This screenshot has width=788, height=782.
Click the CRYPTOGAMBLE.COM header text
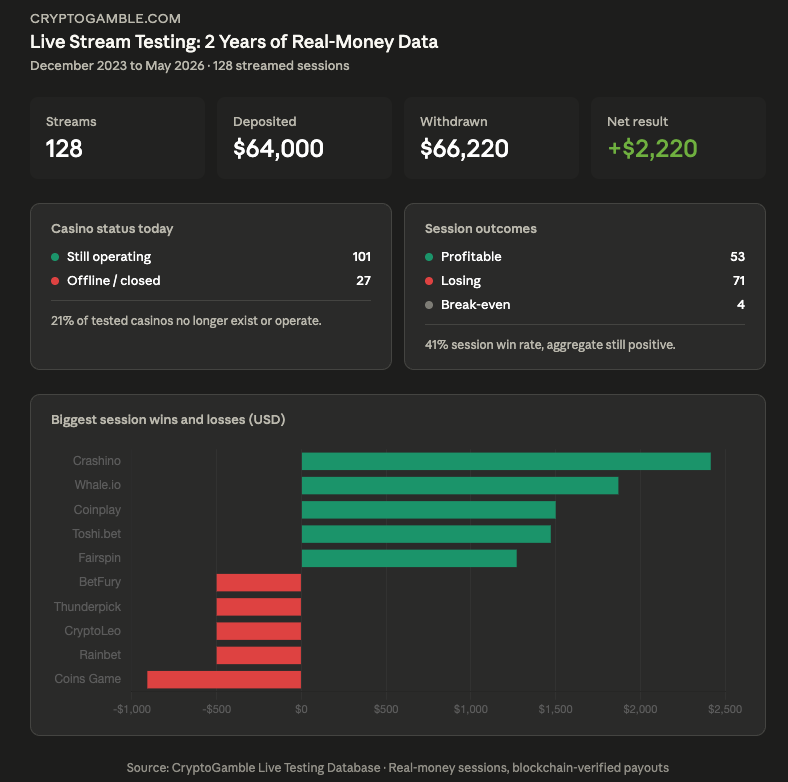[x=105, y=19]
